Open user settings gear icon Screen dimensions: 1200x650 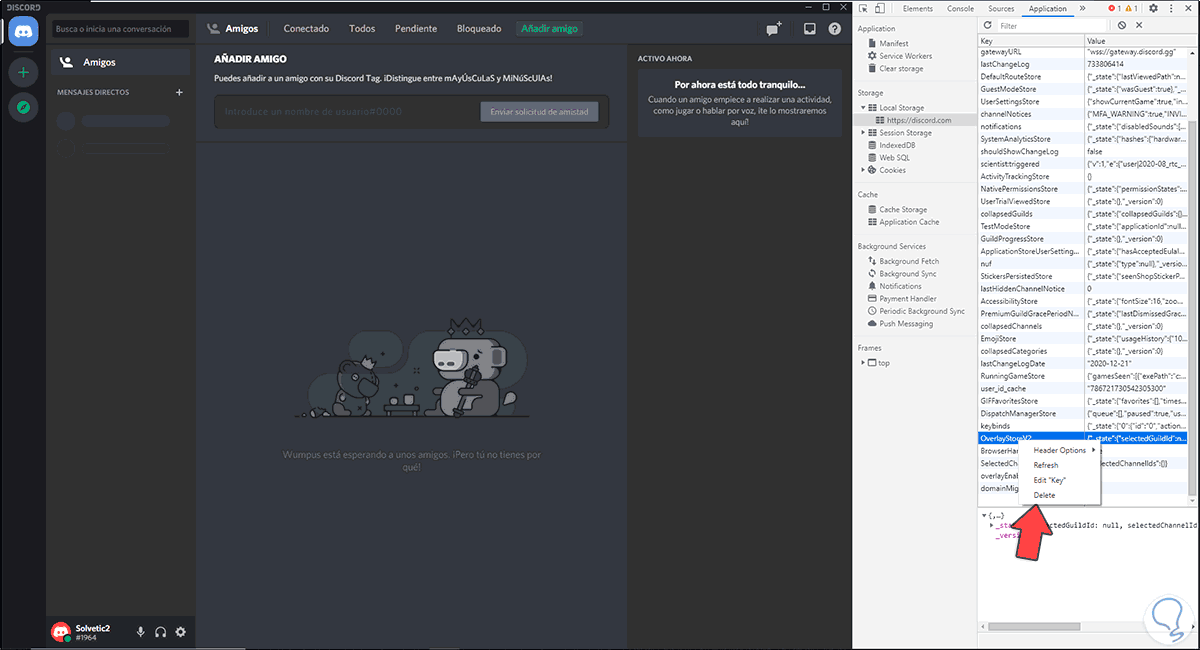pyautogui.click(x=181, y=632)
